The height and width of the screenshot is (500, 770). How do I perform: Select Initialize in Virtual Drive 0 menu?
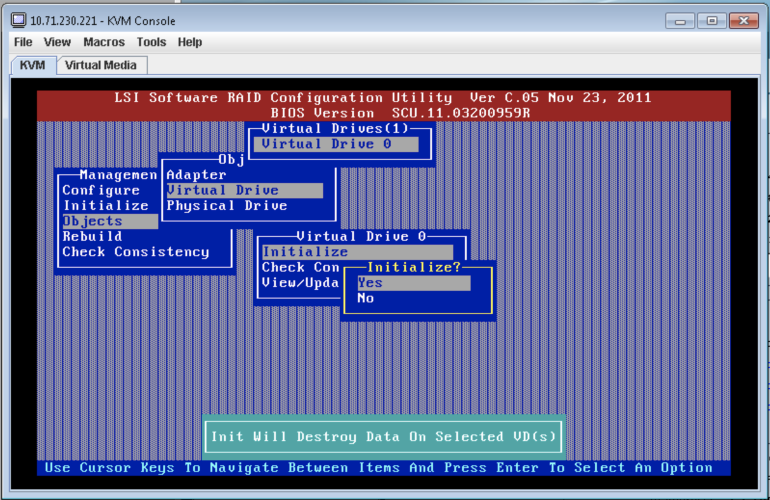[358, 252]
